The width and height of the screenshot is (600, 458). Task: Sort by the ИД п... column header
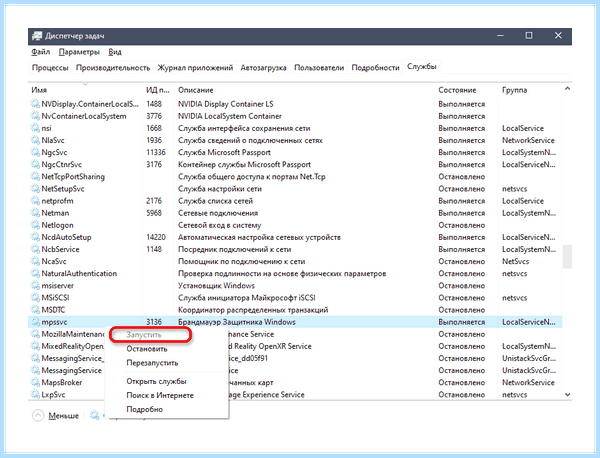[157, 90]
